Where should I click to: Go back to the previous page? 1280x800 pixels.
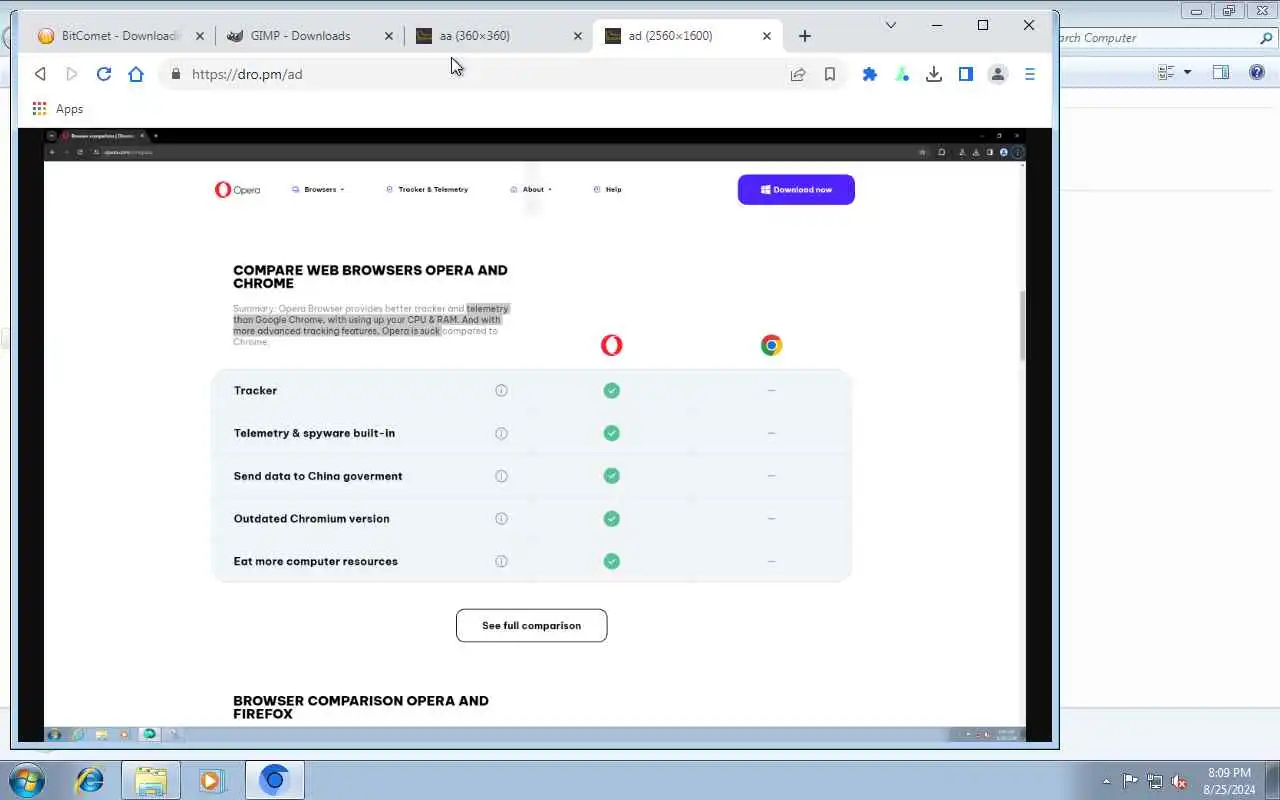(x=40, y=74)
